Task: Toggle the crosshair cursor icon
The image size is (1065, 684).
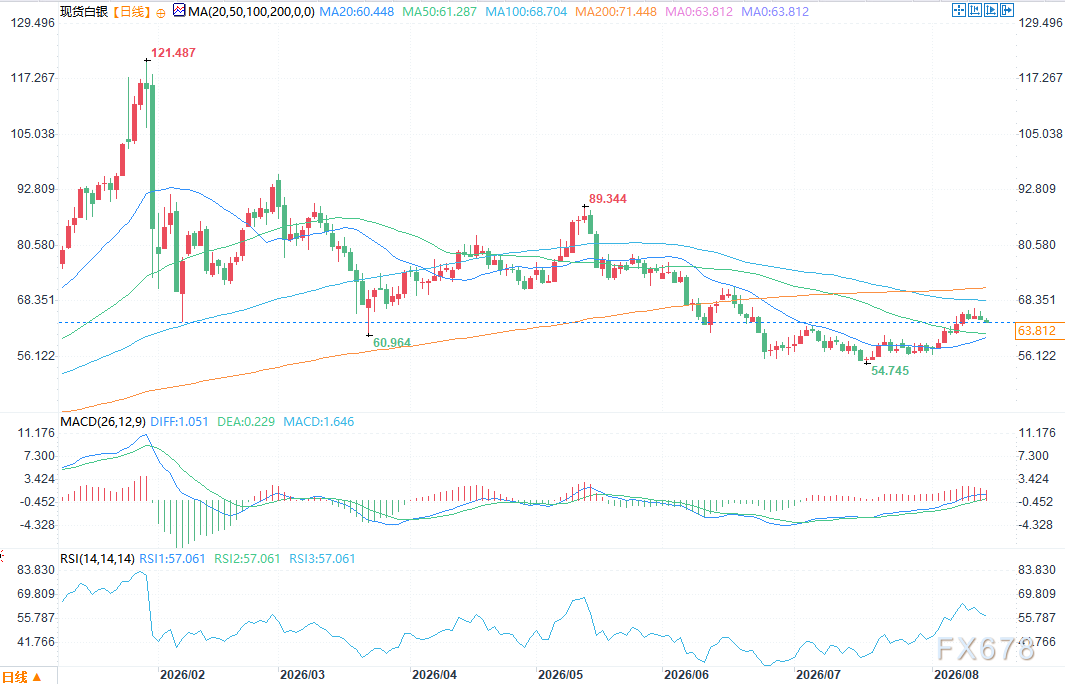Action: point(959,10)
